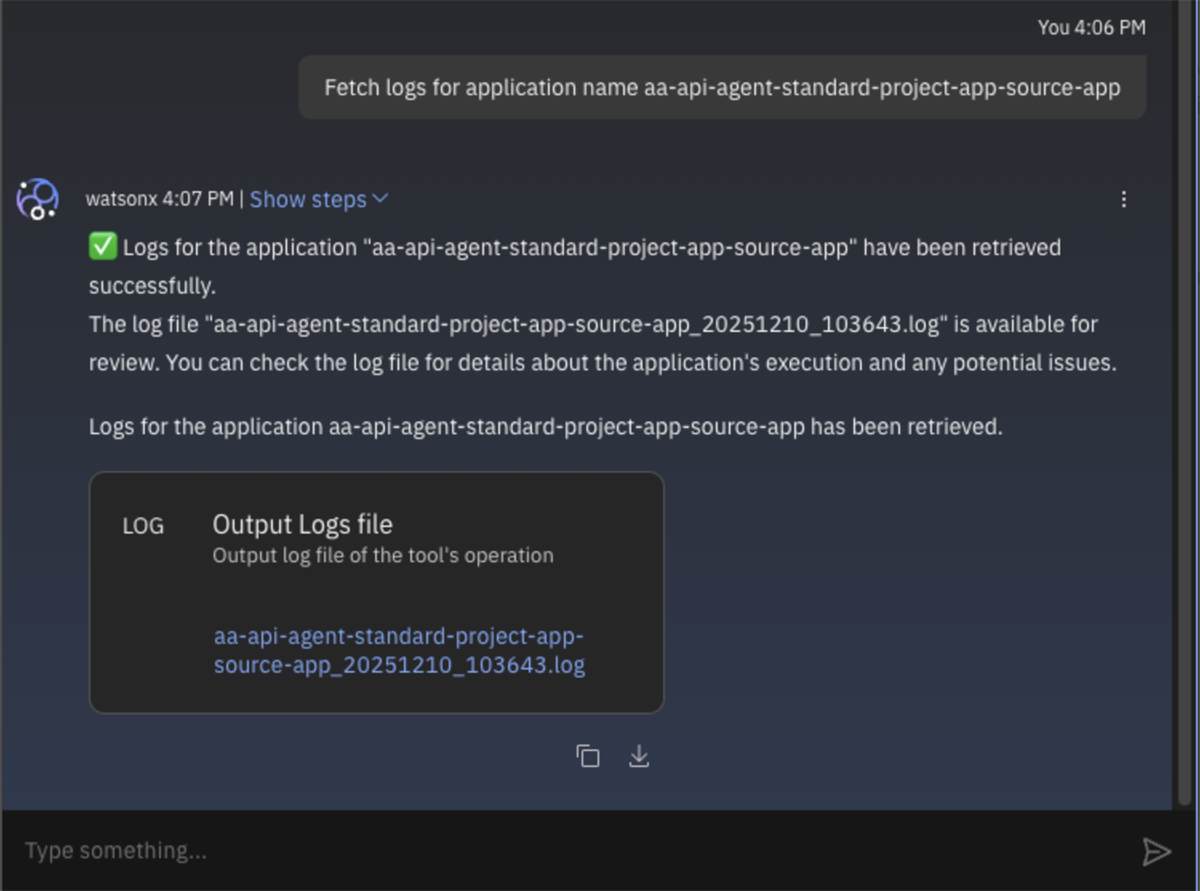Download the assistant's response
The width and height of the screenshot is (1200, 891).
click(639, 757)
